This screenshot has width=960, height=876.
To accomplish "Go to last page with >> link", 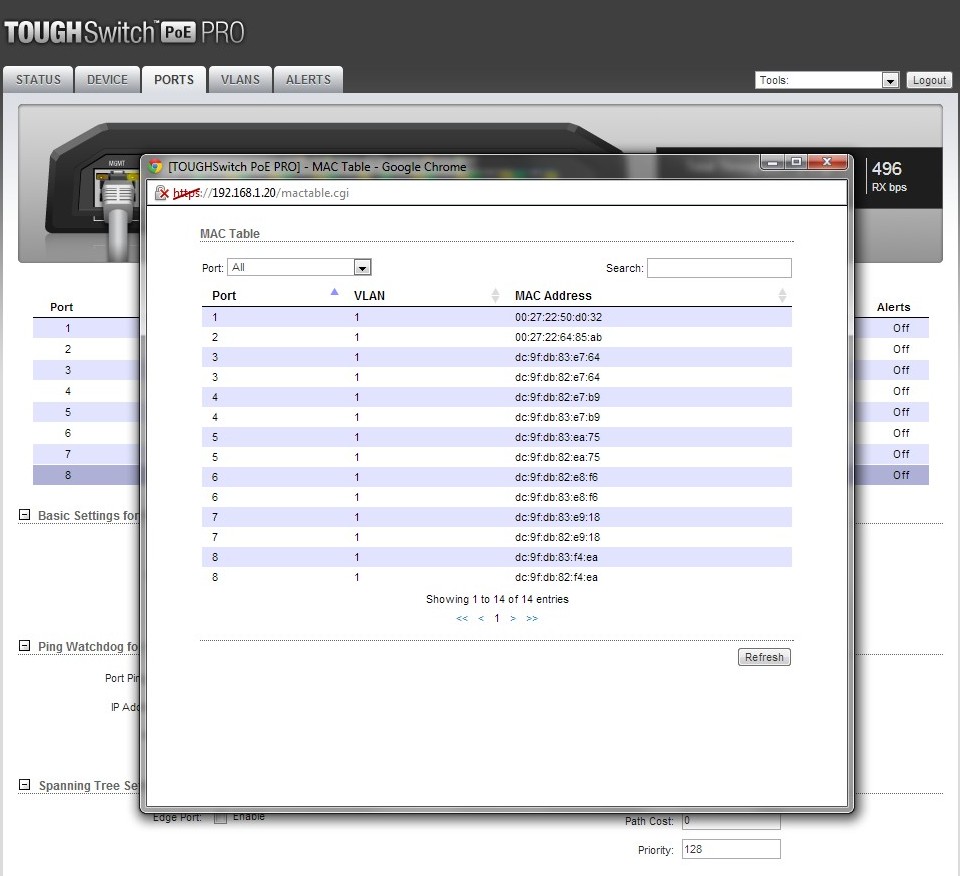I will point(532,618).
